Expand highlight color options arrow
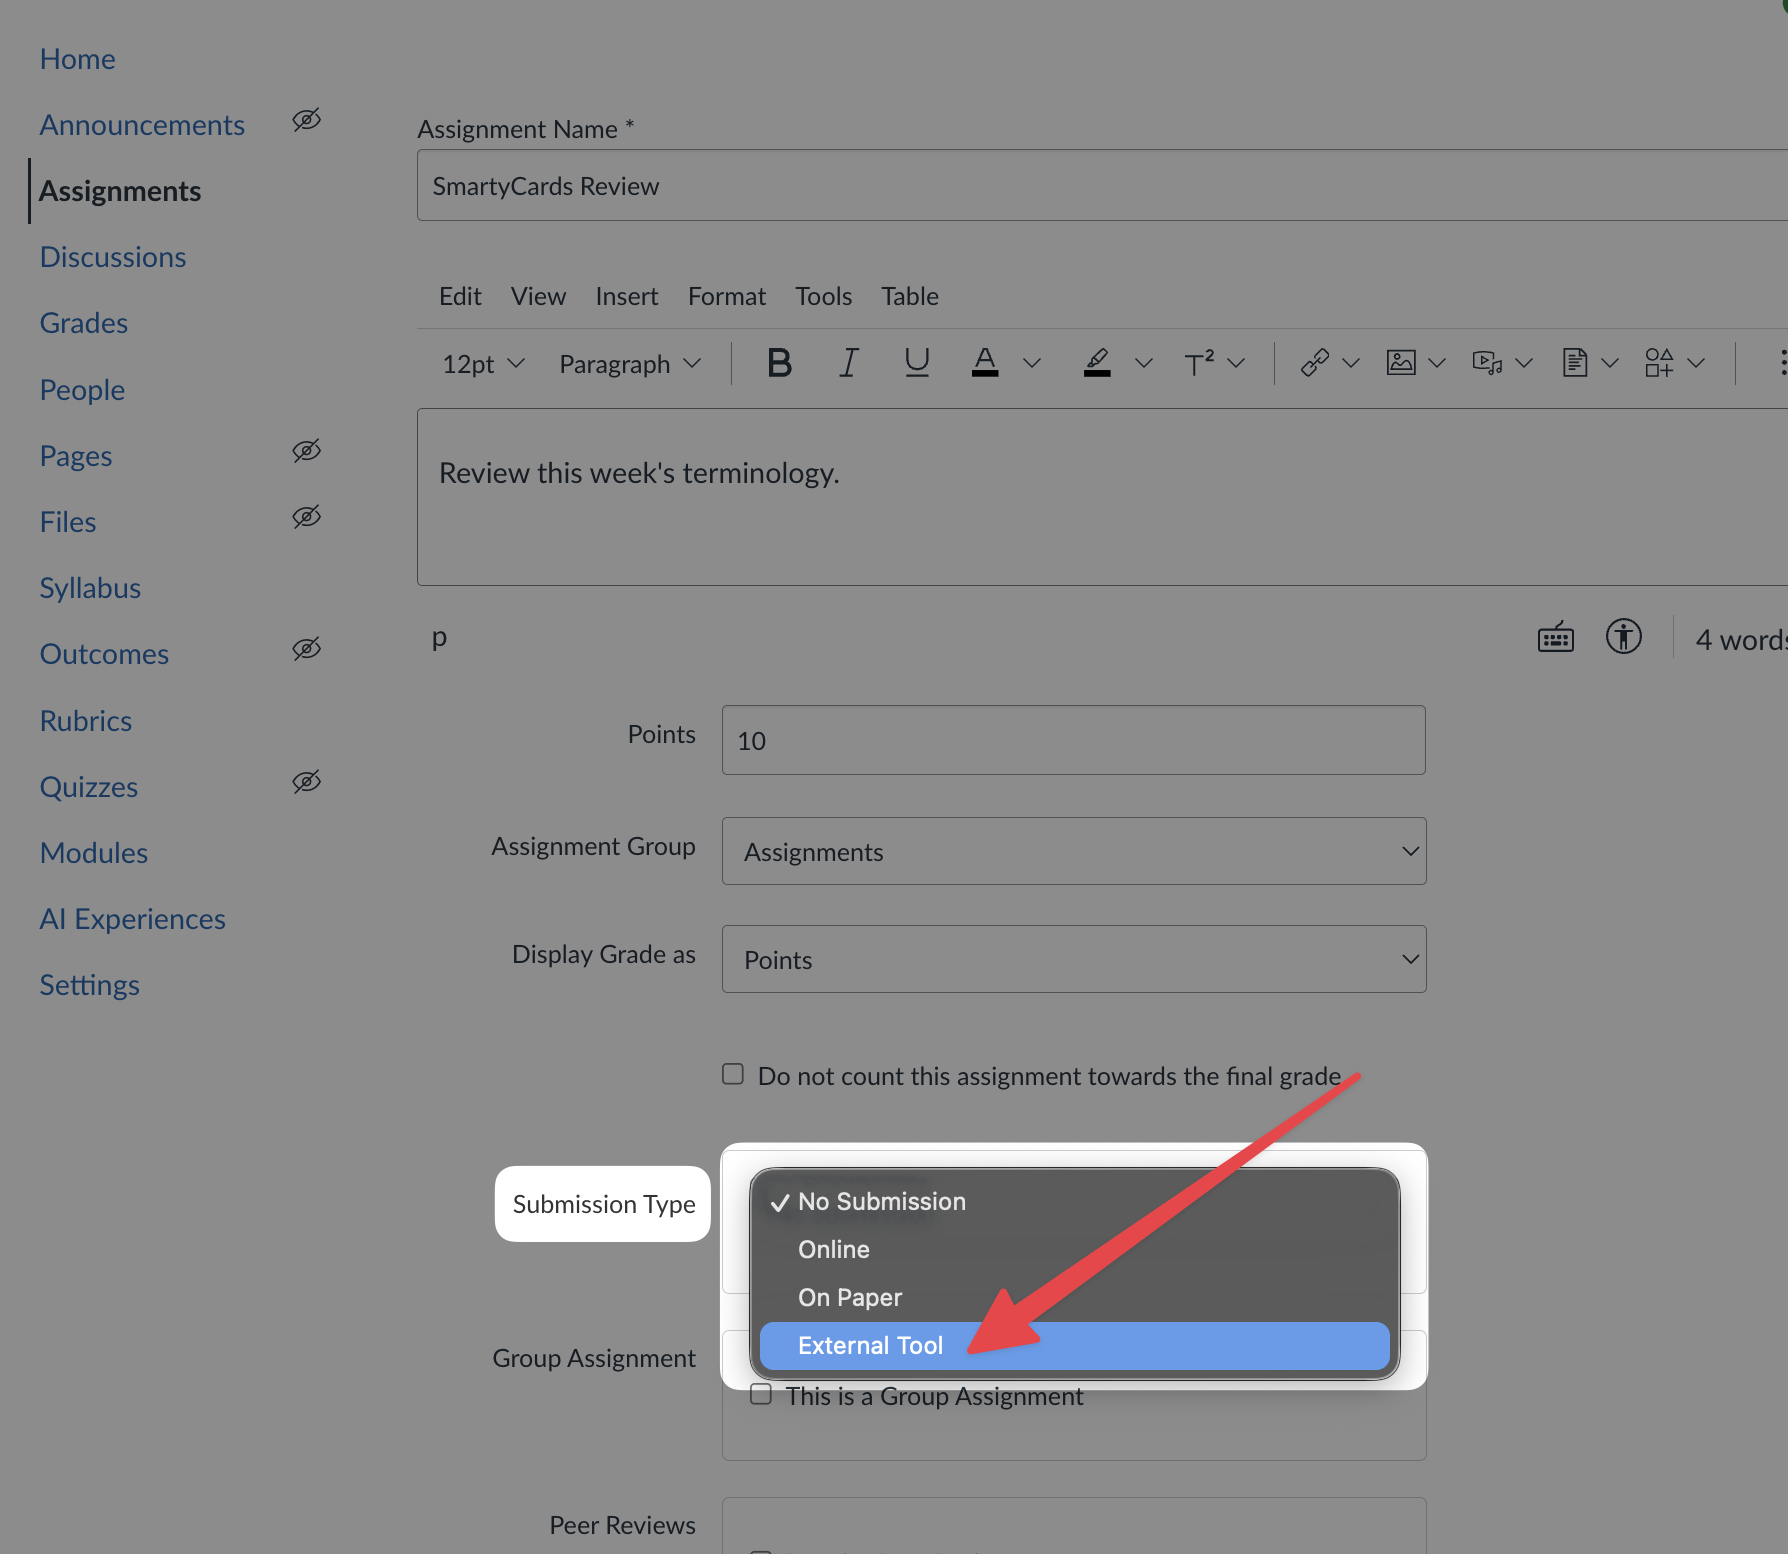The height and width of the screenshot is (1554, 1788). coord(1144,363)
